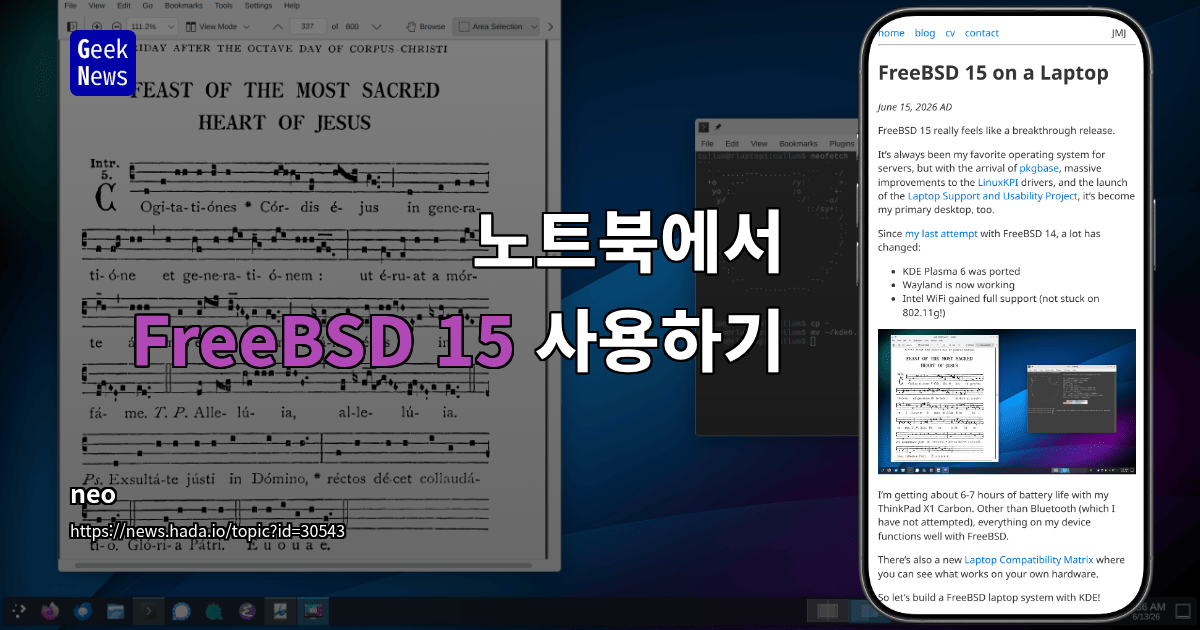Switch to Okular via its taskbar entry
The image size is (1200, 630).
click(x=280, y=609)
